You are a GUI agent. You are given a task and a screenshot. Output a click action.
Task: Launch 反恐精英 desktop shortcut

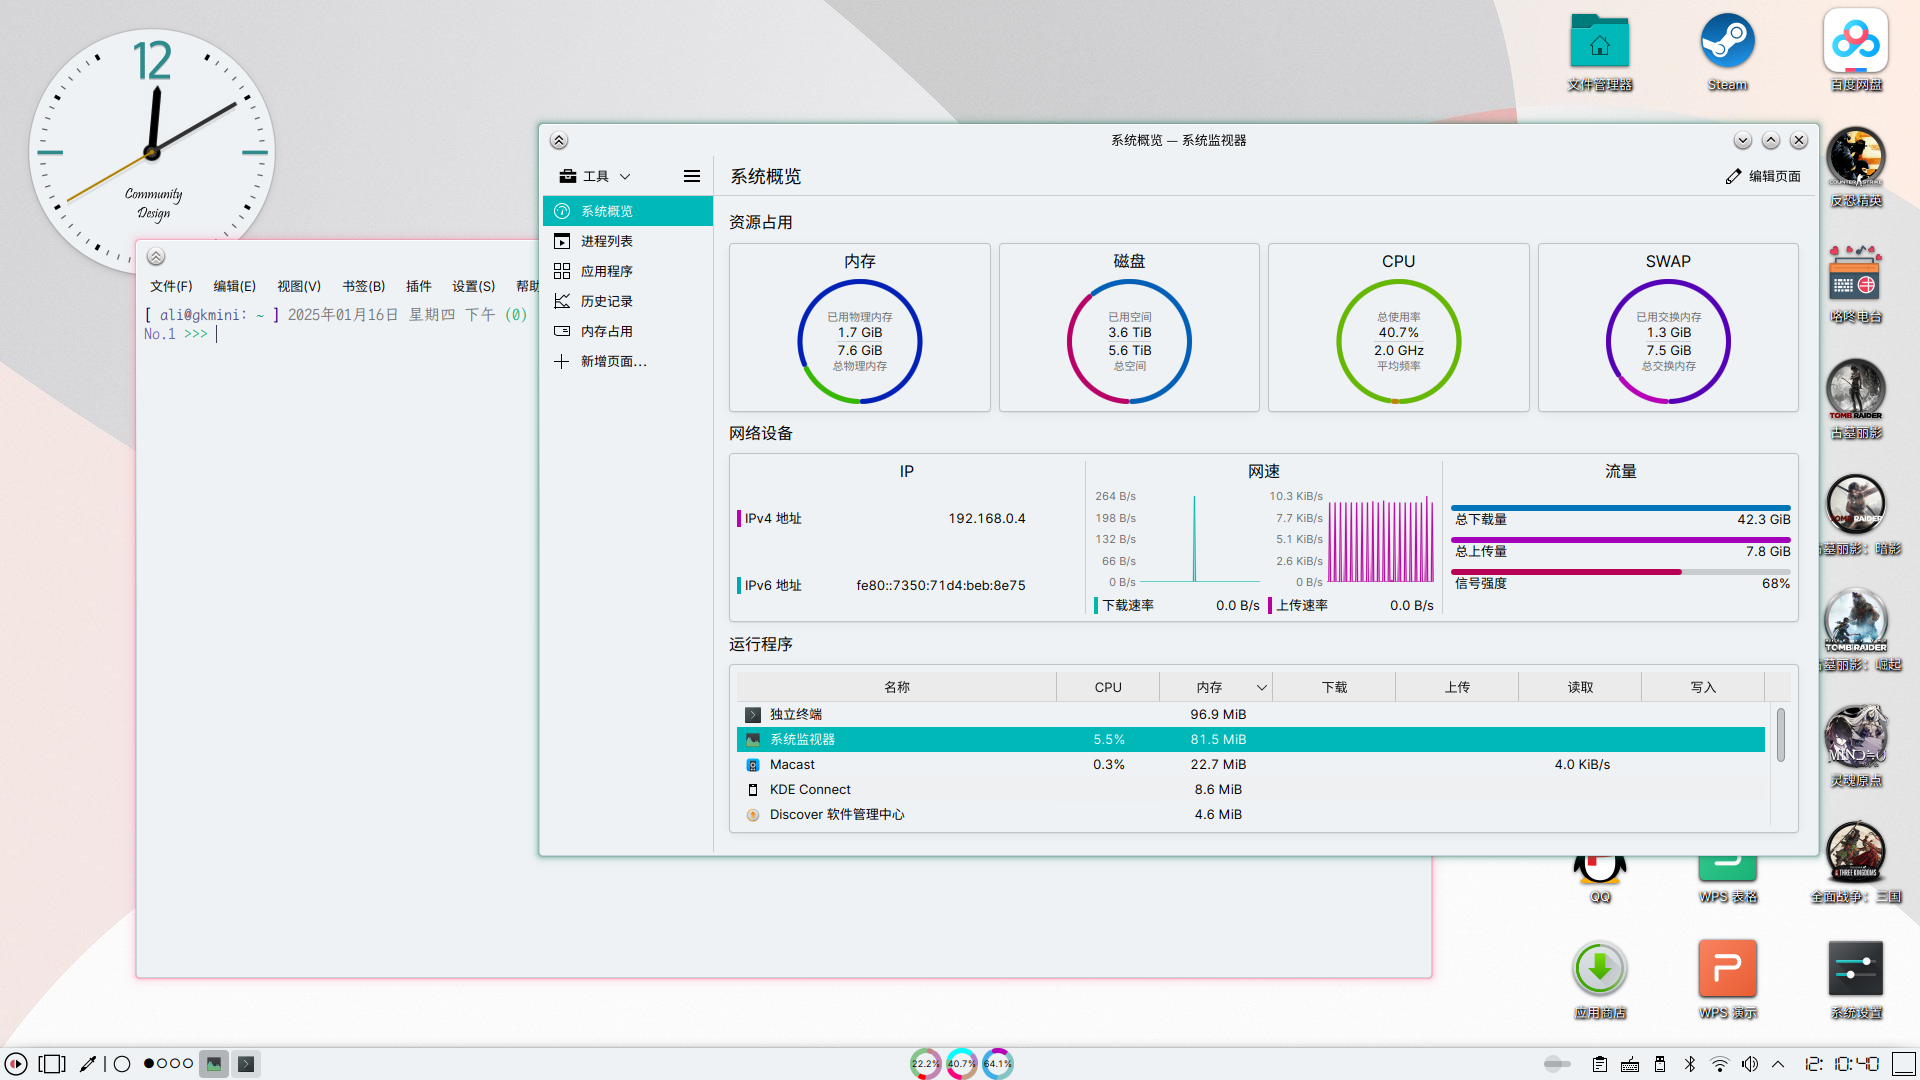(1856, 167)
